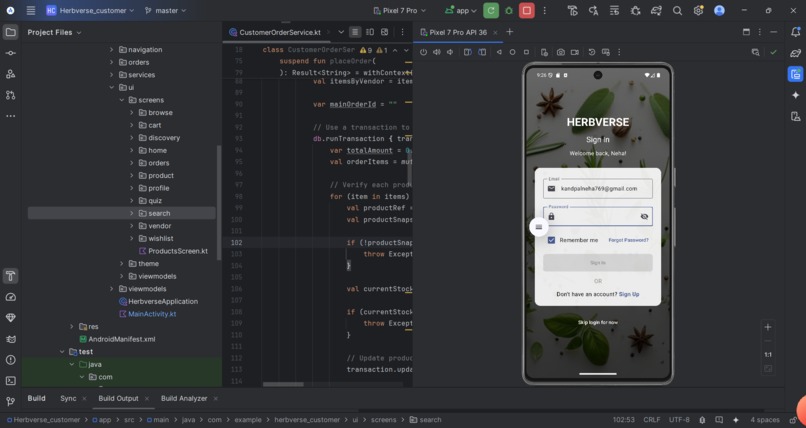Zoom in on emulator display
Viewport: 806px width, 428px height.
tap(767, 327)
